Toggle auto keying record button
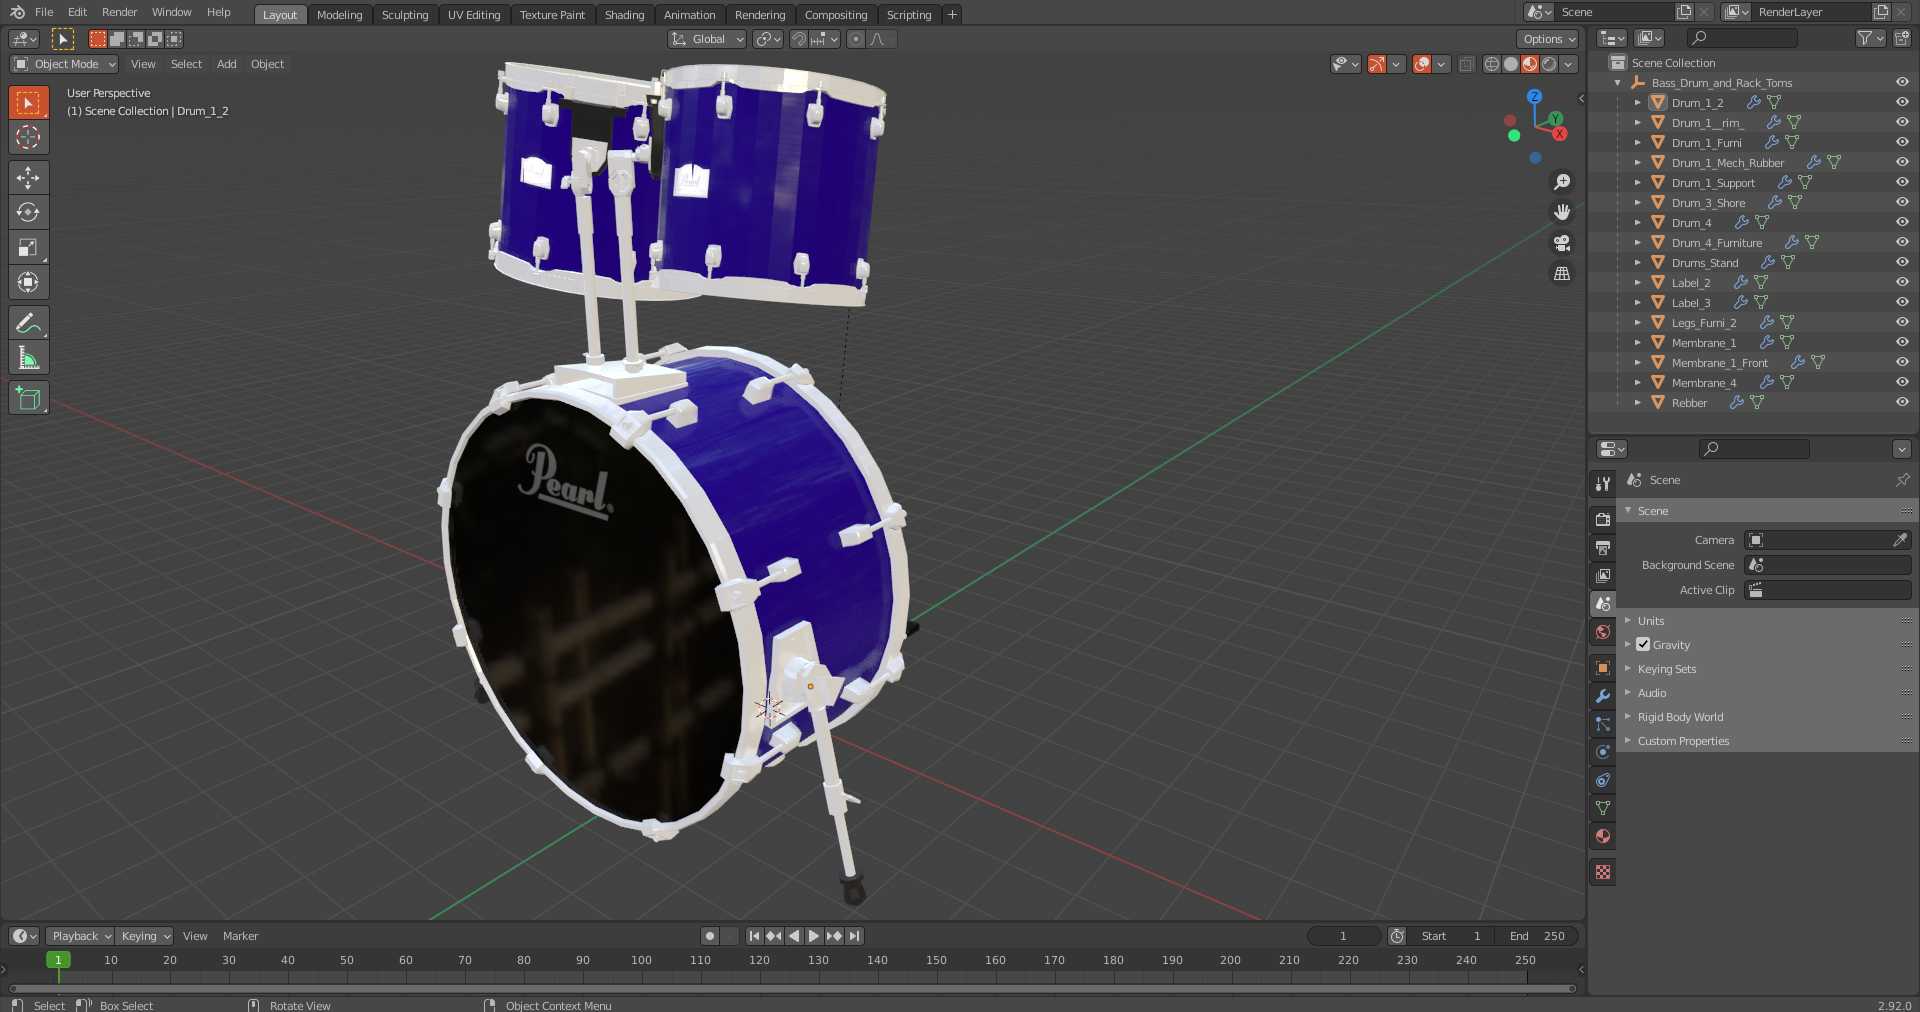1920x1012 pixels. (710, 936)
